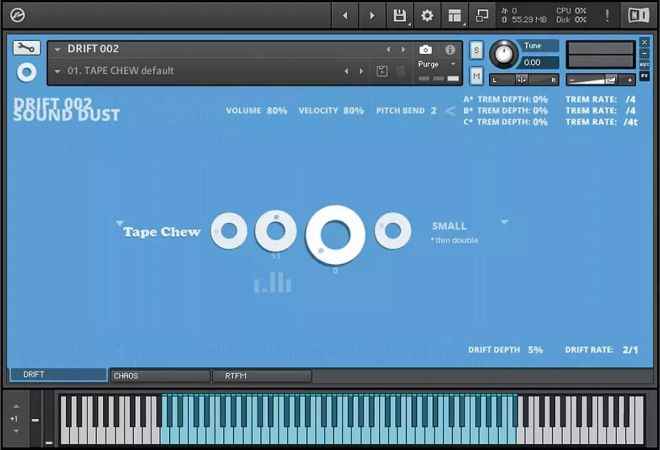
Task: Open the 01. TAPE CHEW preset dropdown
Action: [x=57, y=71]
